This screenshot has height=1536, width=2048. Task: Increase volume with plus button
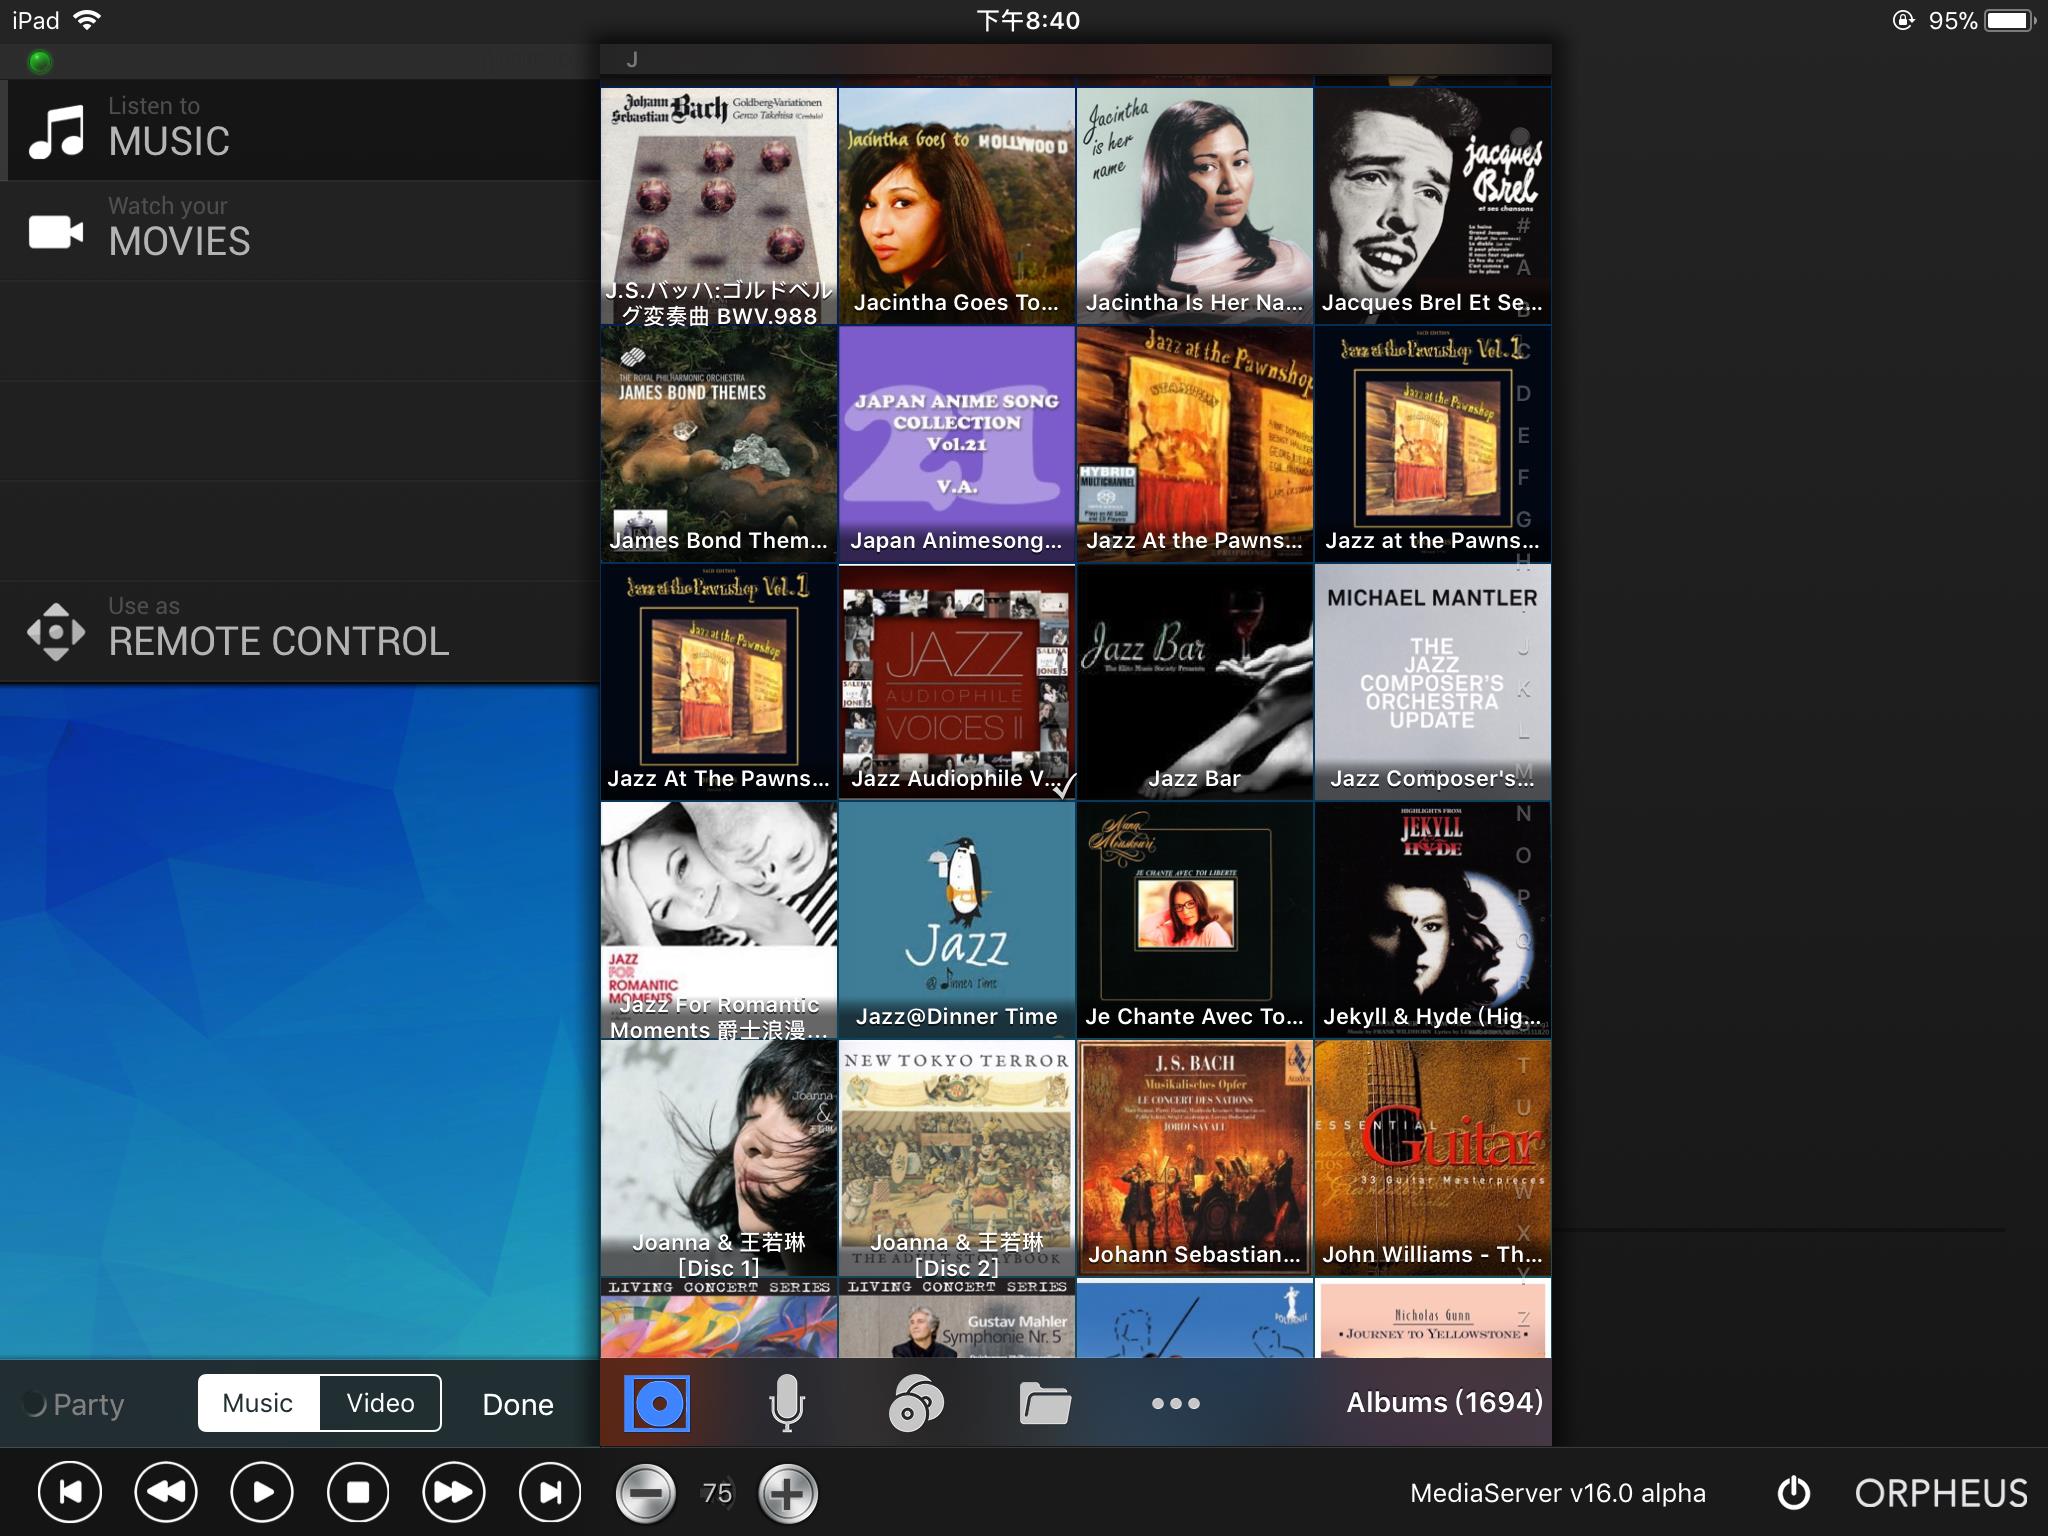coord(788,1494)
